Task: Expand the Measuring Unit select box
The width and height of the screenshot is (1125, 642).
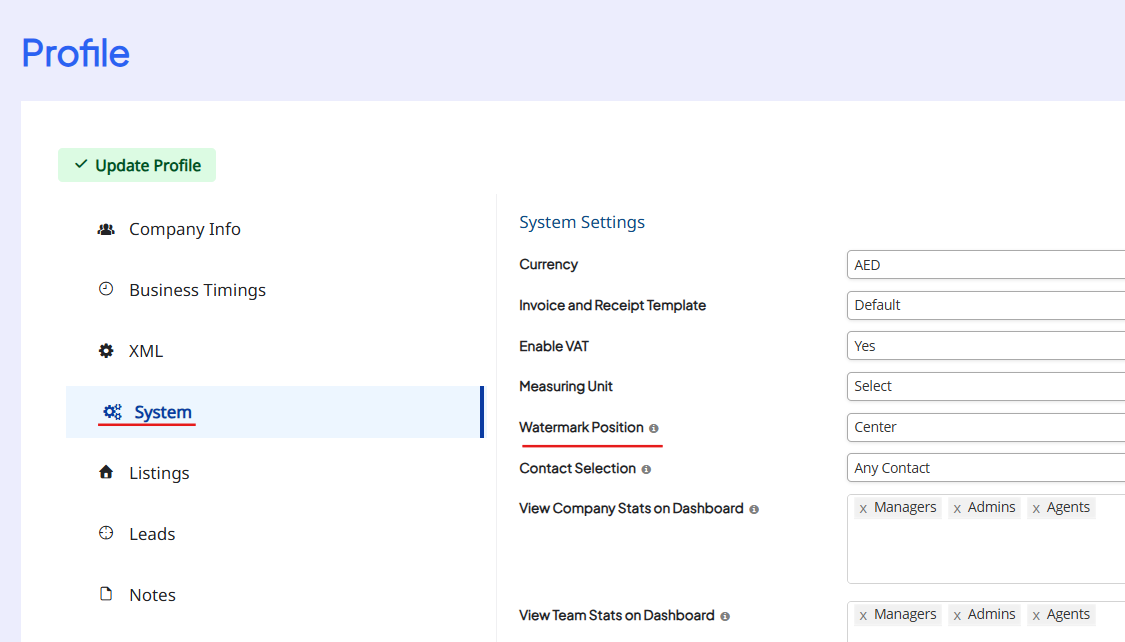Action: (x=985, y=386)
